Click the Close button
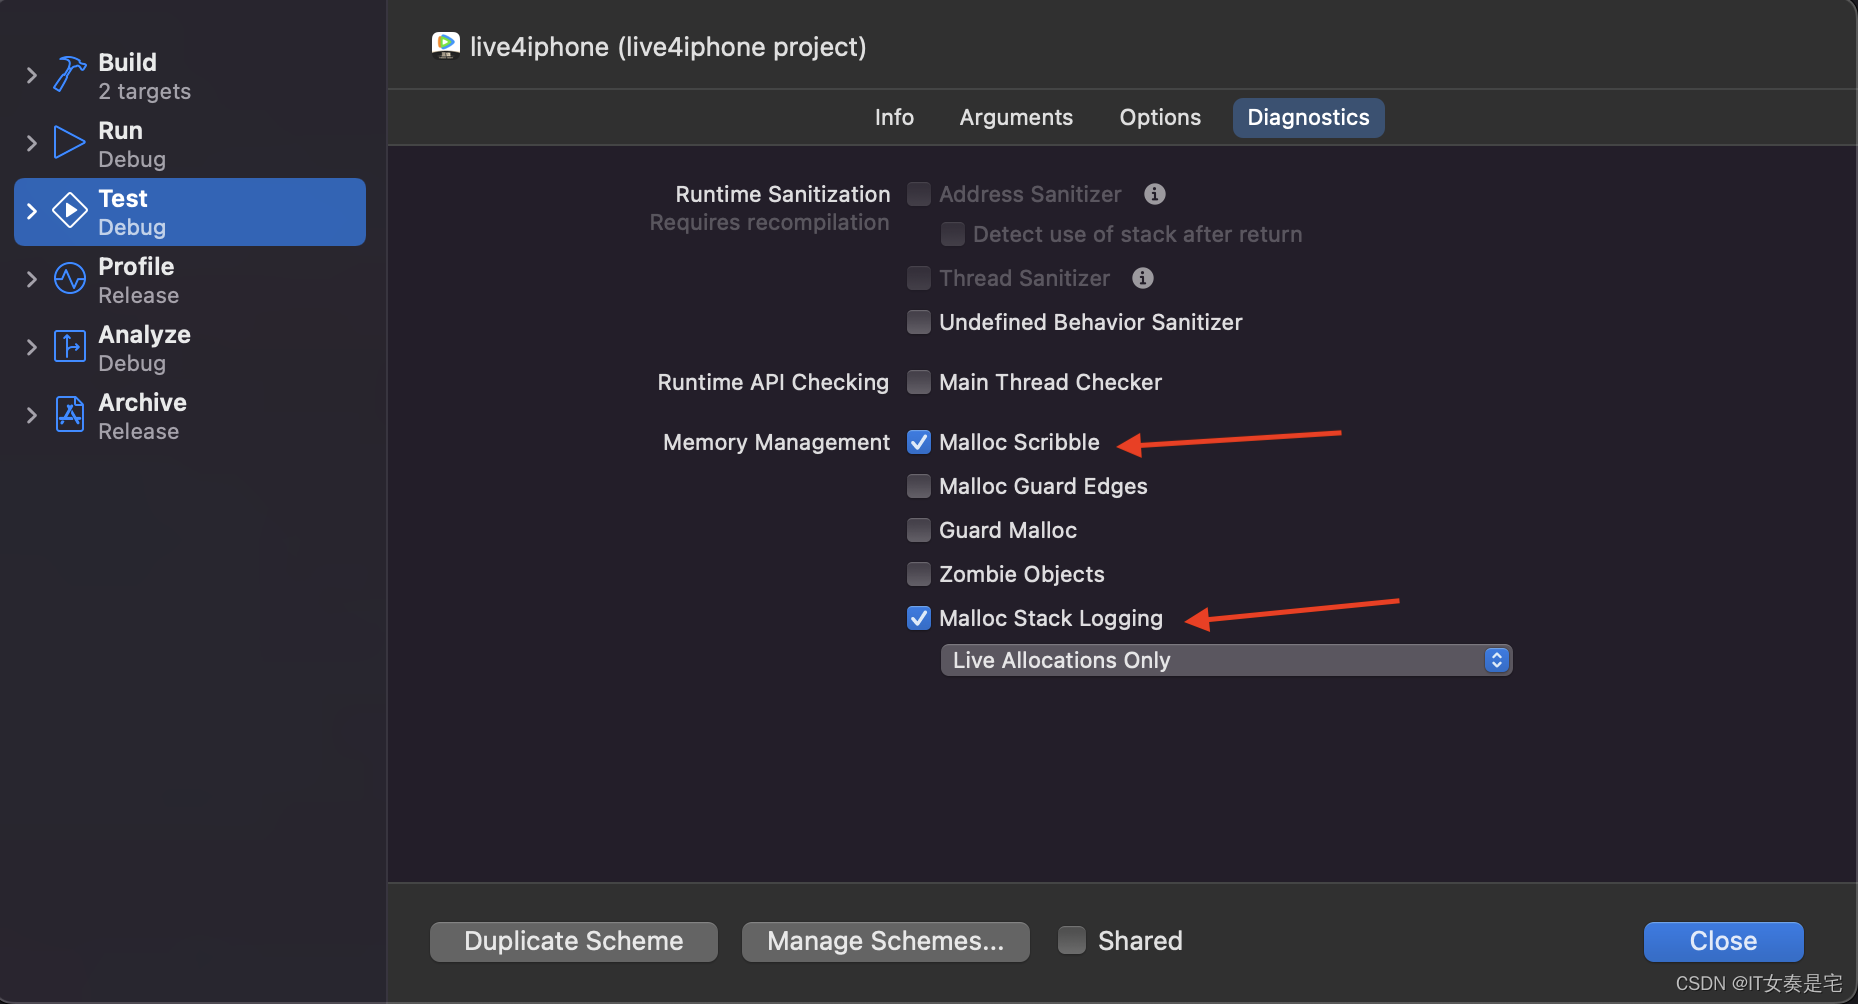Image resolution: width=1858 pixels, height=1004 pixels. (x=1723, y=941)
